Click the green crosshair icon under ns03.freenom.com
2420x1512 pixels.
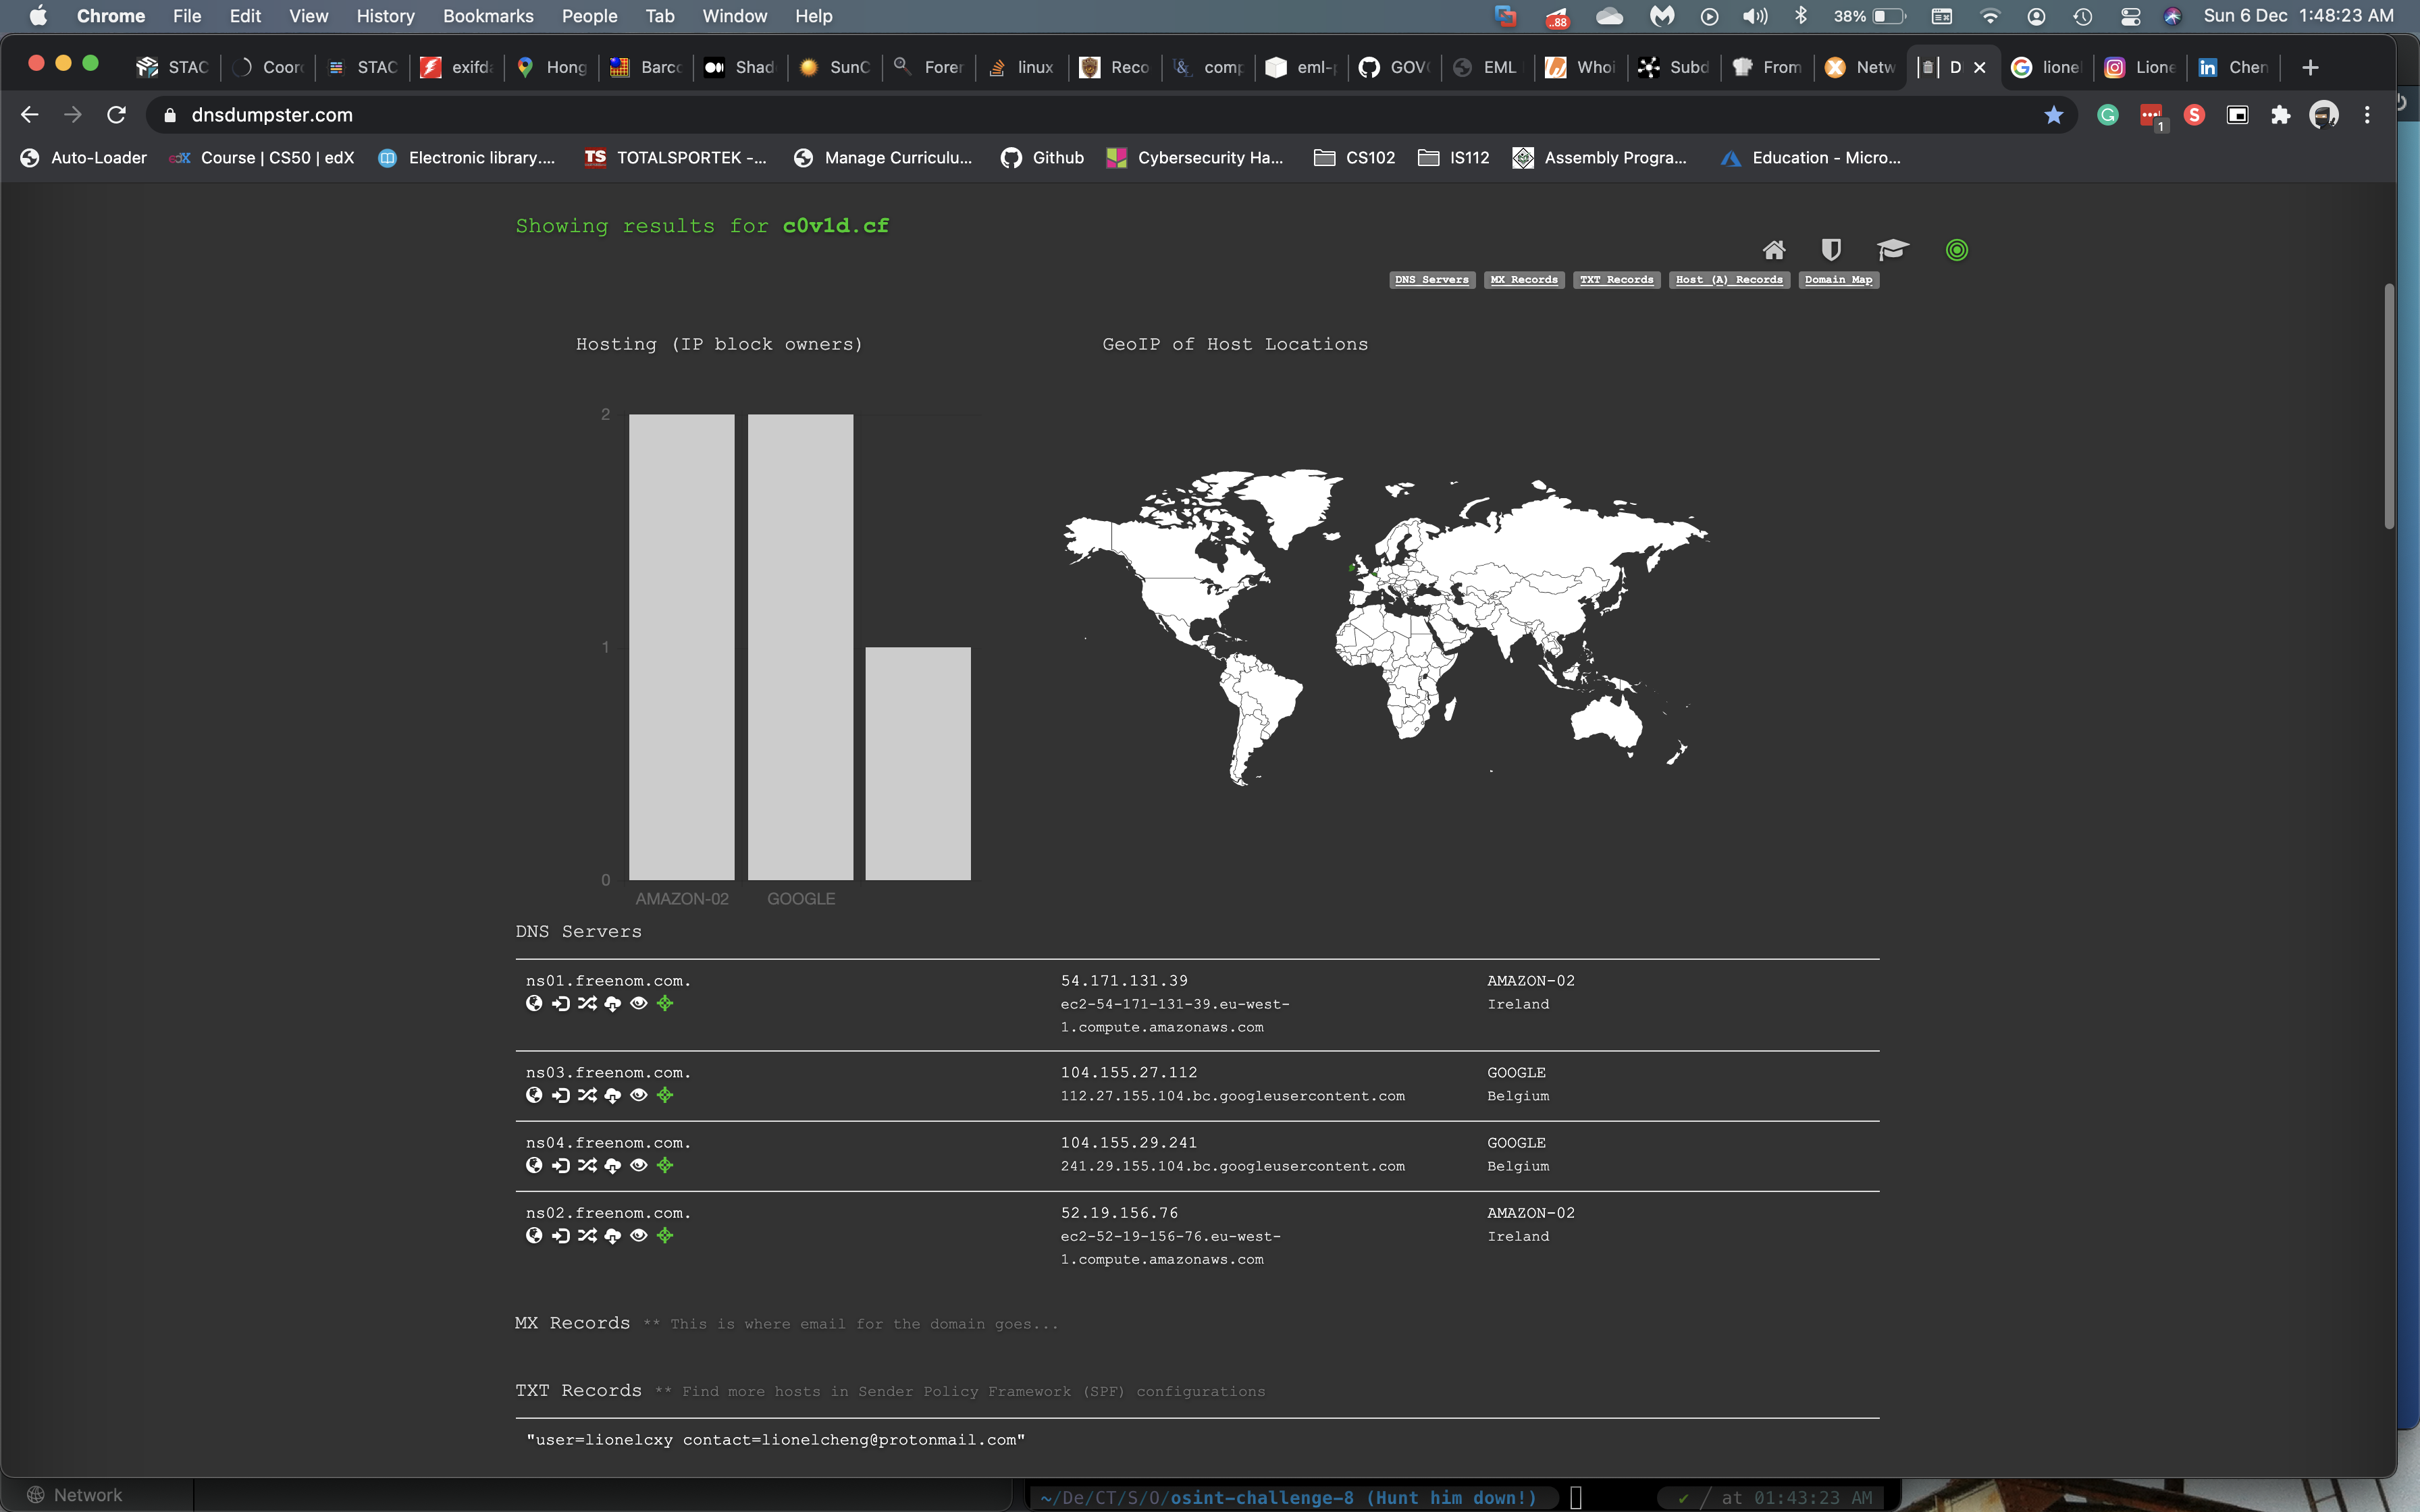pos(665,1095)
